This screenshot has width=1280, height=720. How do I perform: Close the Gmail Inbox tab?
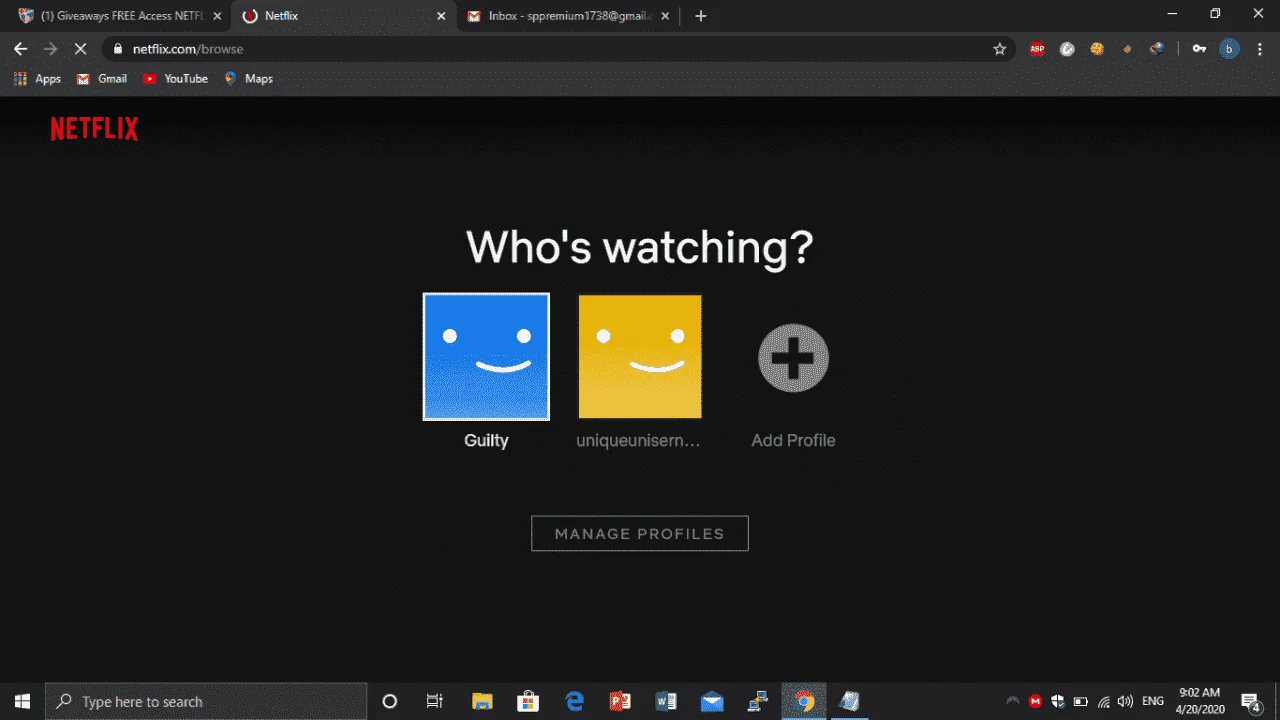pos(667,16)
